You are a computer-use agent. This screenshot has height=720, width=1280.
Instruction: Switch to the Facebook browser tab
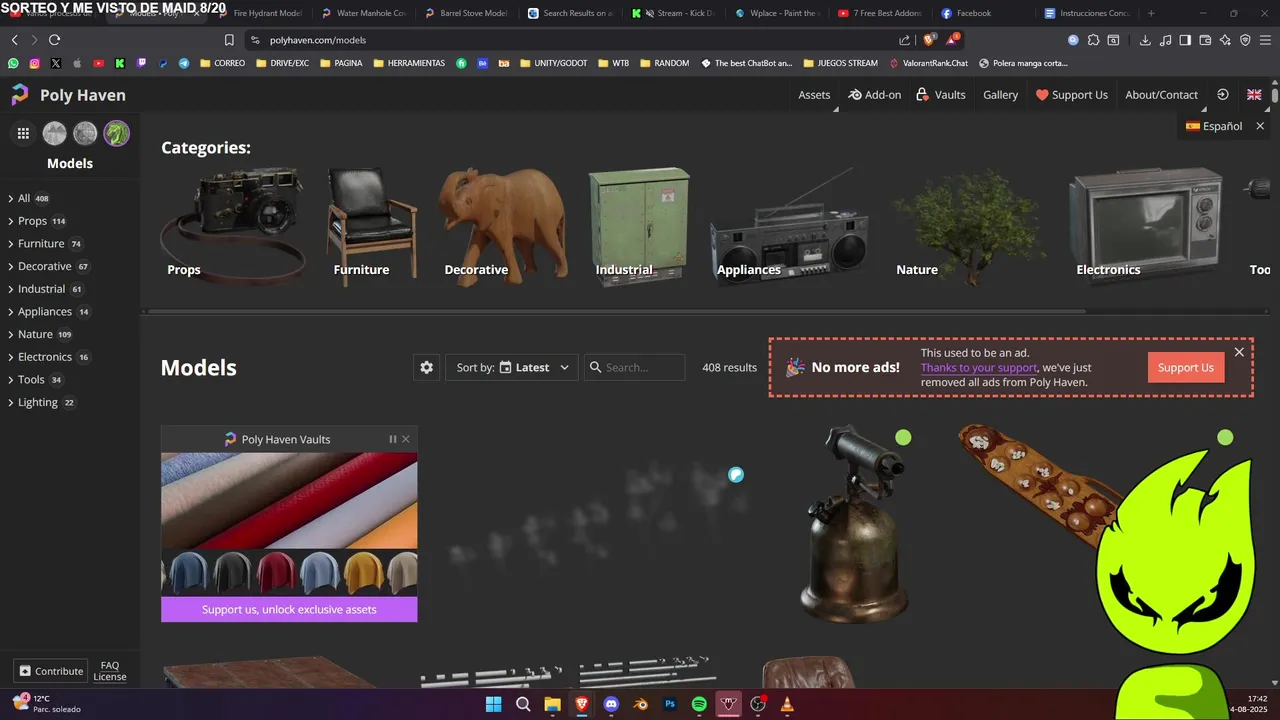pos(973,13)
